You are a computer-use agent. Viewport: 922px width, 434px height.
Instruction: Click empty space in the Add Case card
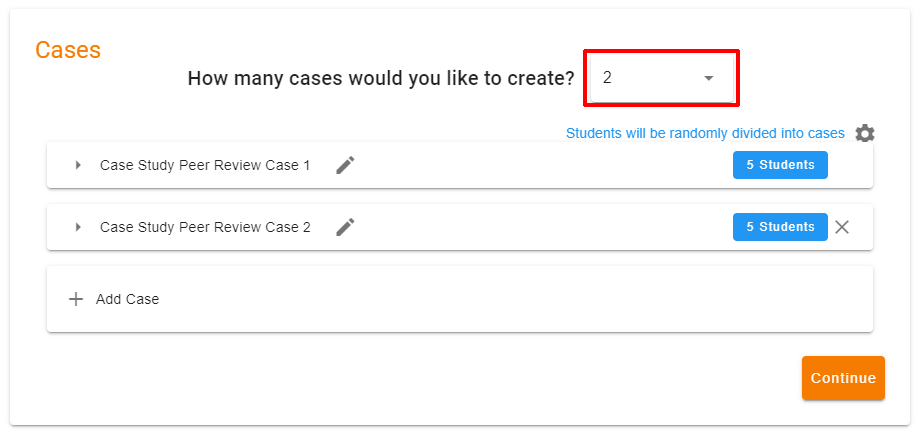(500, 299)
